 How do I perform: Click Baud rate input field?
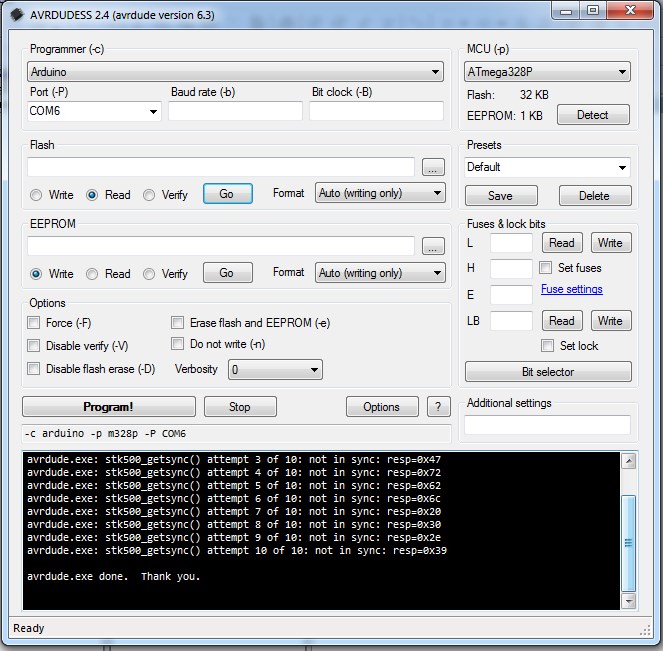click(x=236, y=111)
